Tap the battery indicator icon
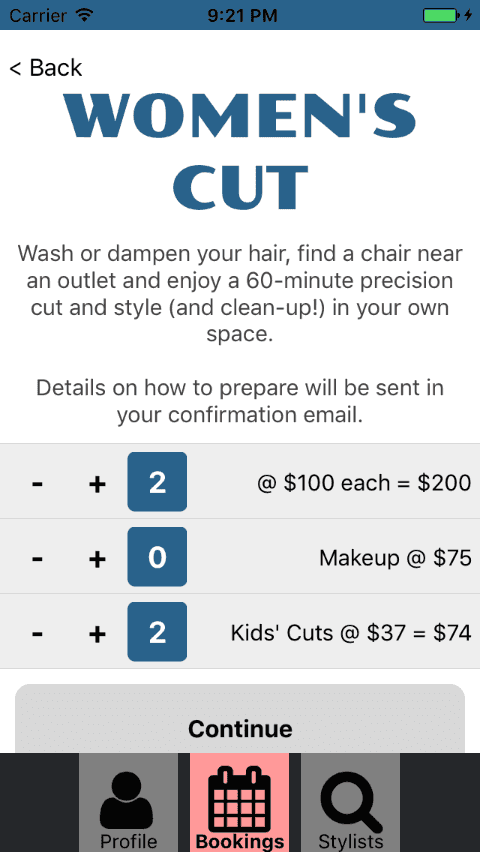The width and height of the screenshot is (480, 852). click(x=441, y=15)
